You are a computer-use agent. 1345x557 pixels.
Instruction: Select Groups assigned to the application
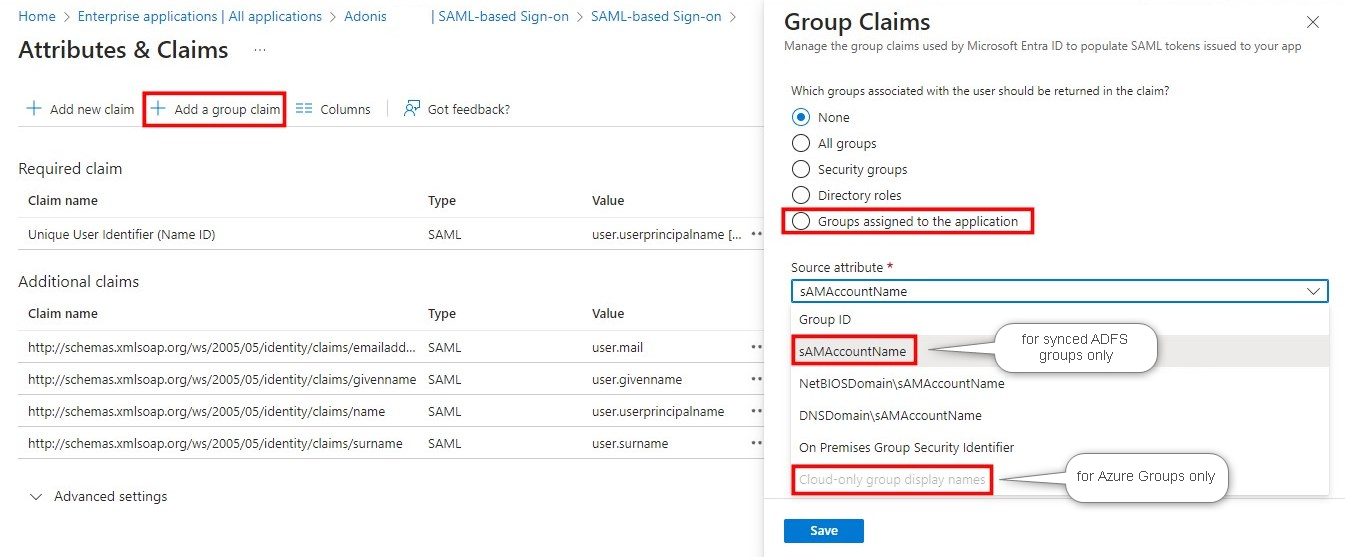(801, 221)
